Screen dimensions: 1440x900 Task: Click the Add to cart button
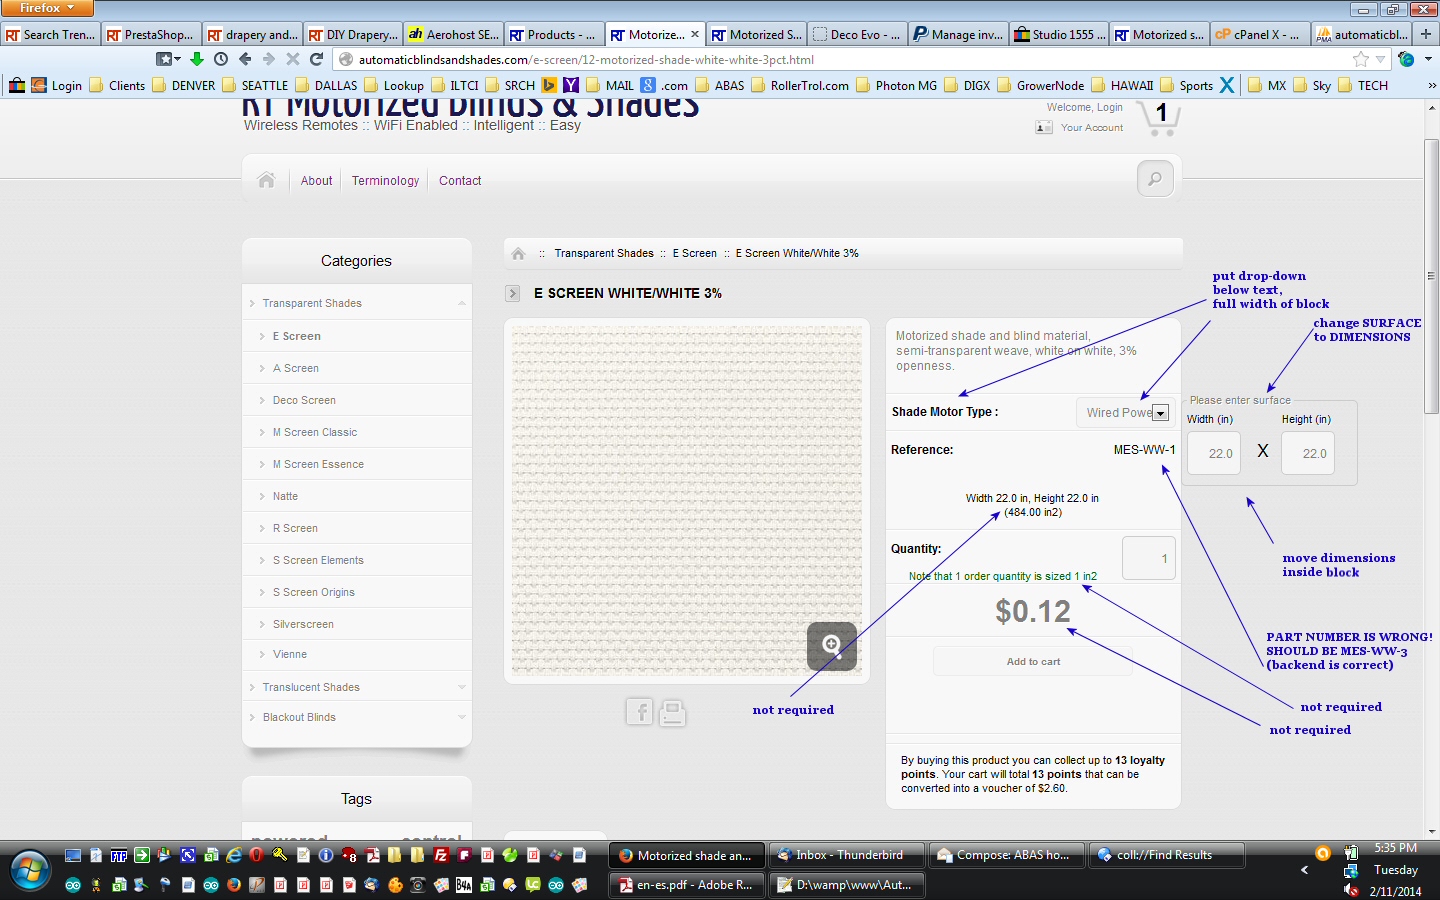[x=1033, y=662]
